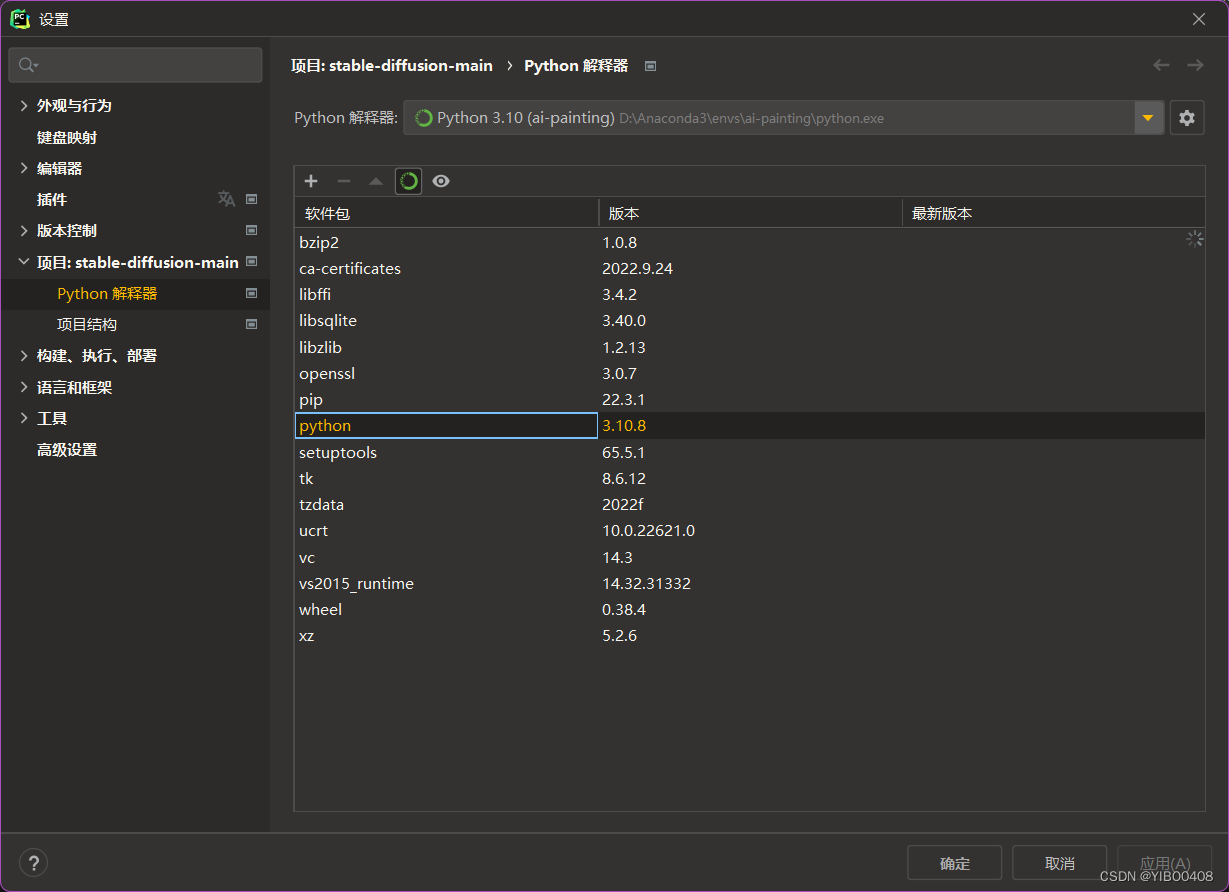The width and height of the screenshot is (1229, 892).
Task: Open the interpreter settings gear icon
Action: [x=1186, y=118]
